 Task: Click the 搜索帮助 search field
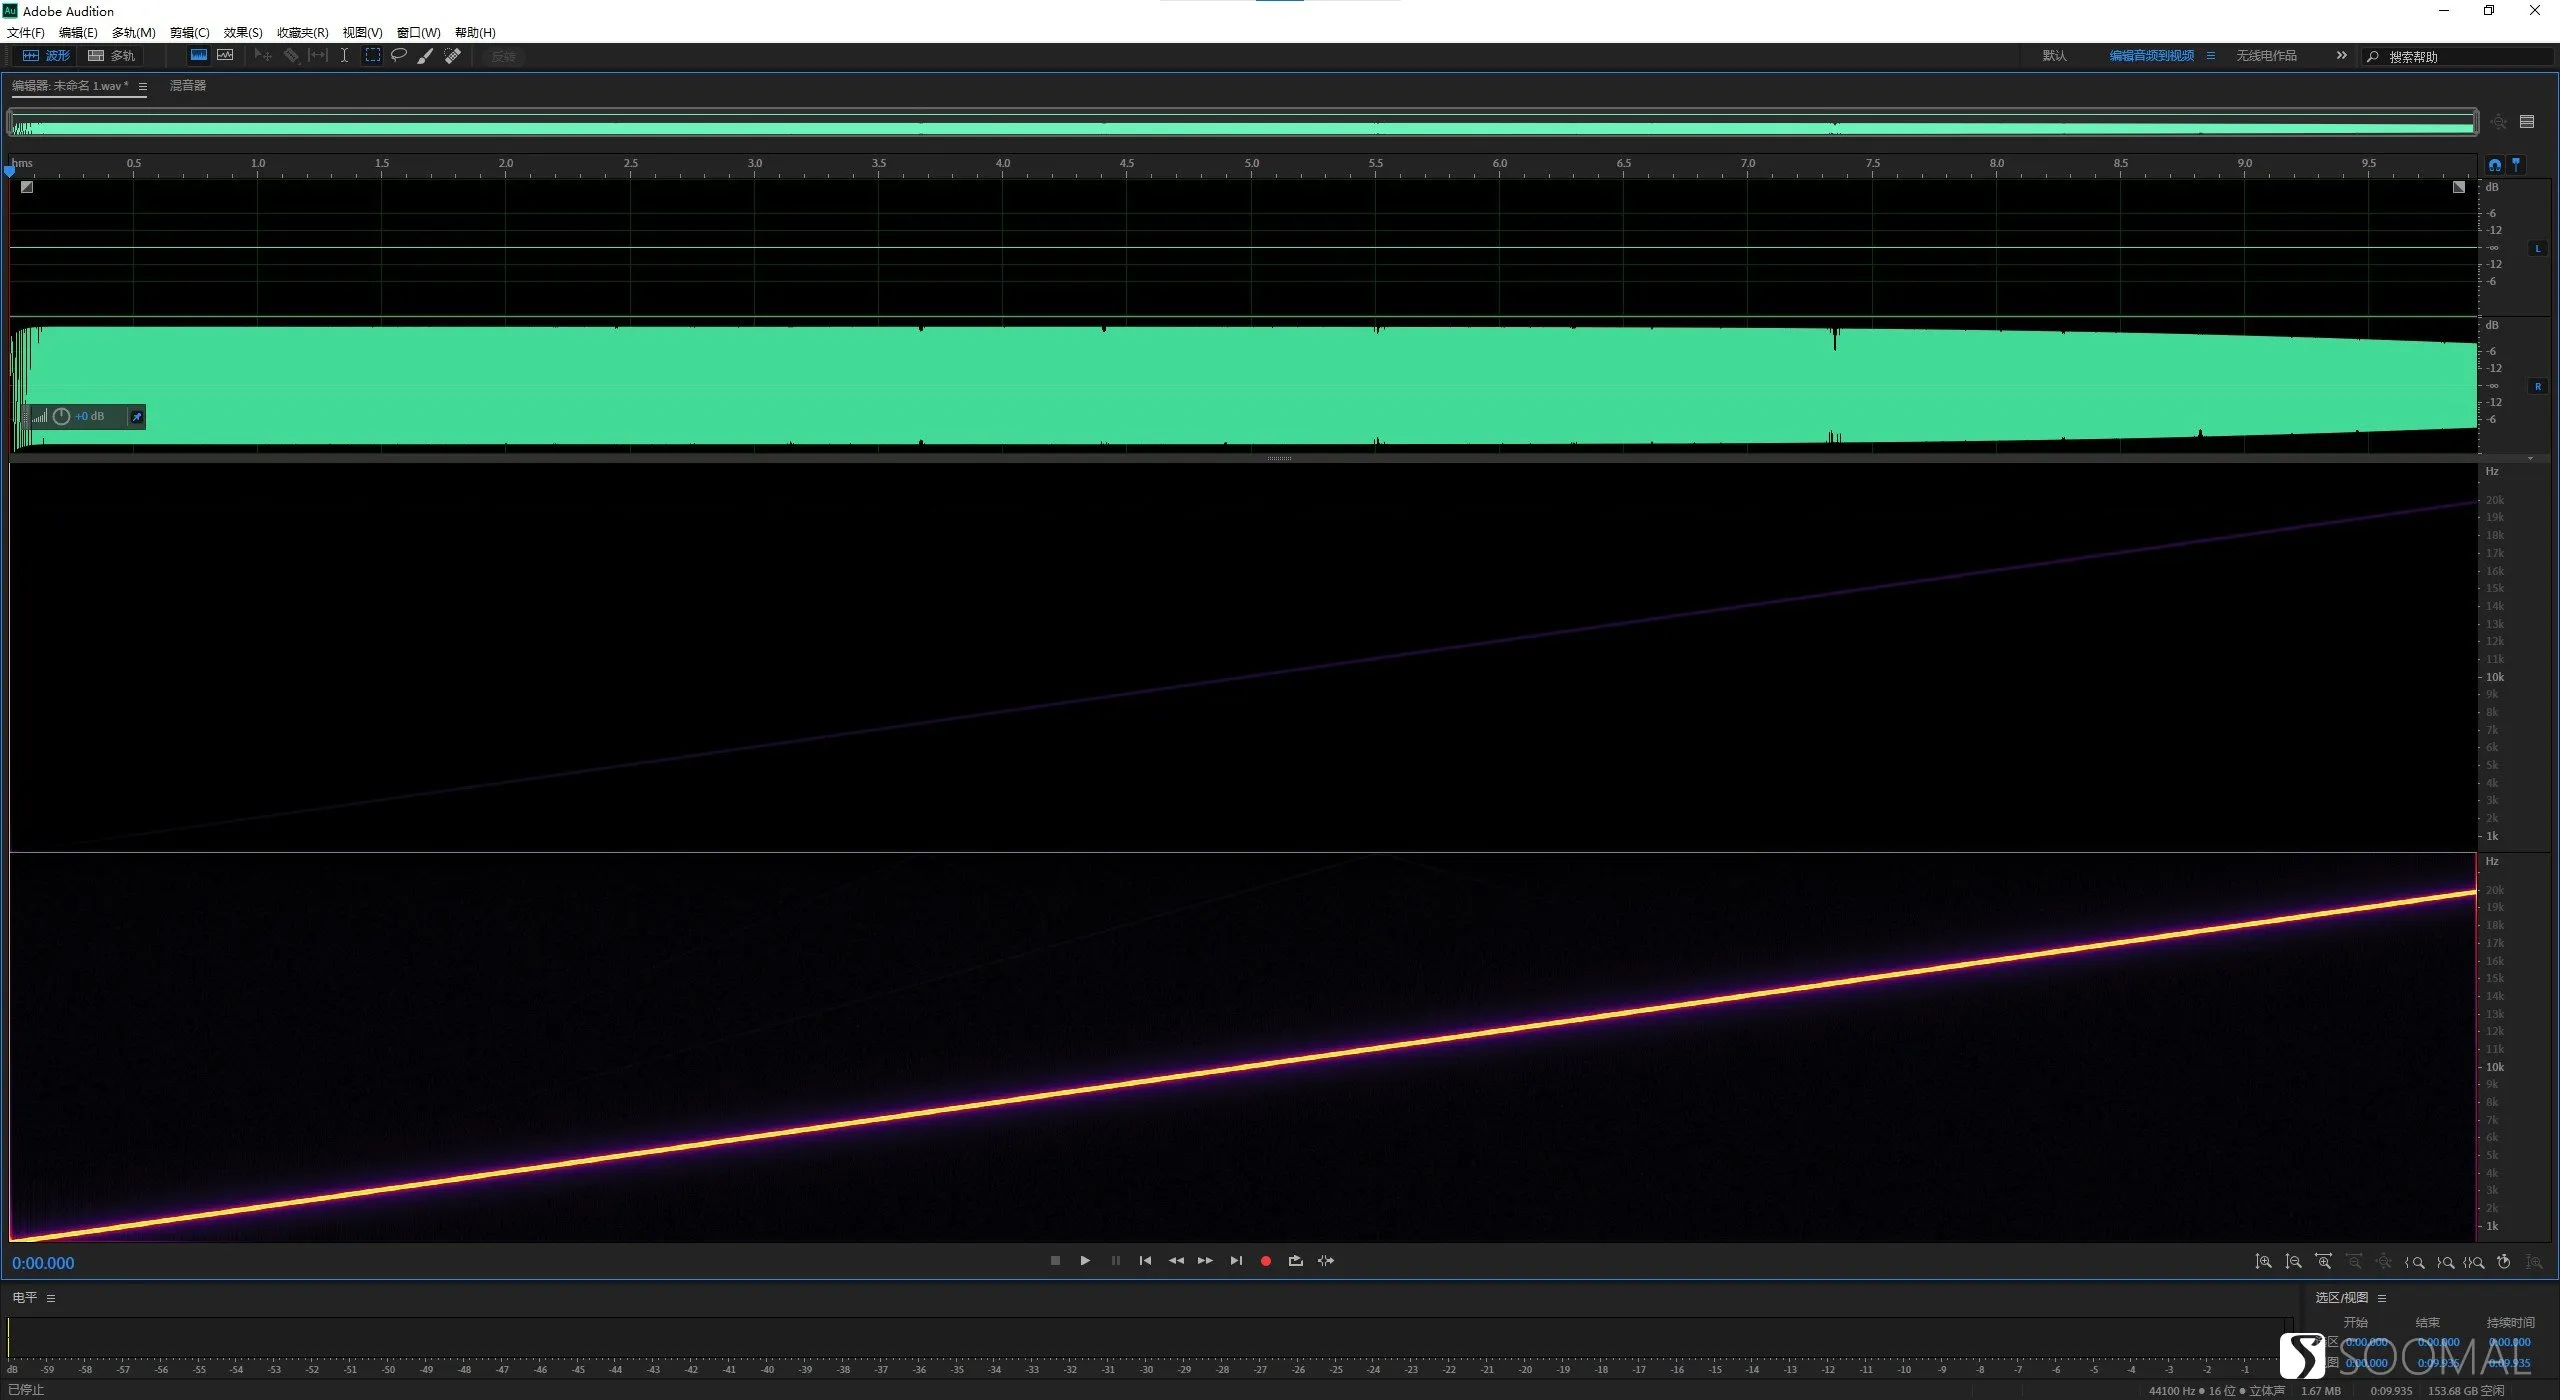click(x=2457, y=57)
